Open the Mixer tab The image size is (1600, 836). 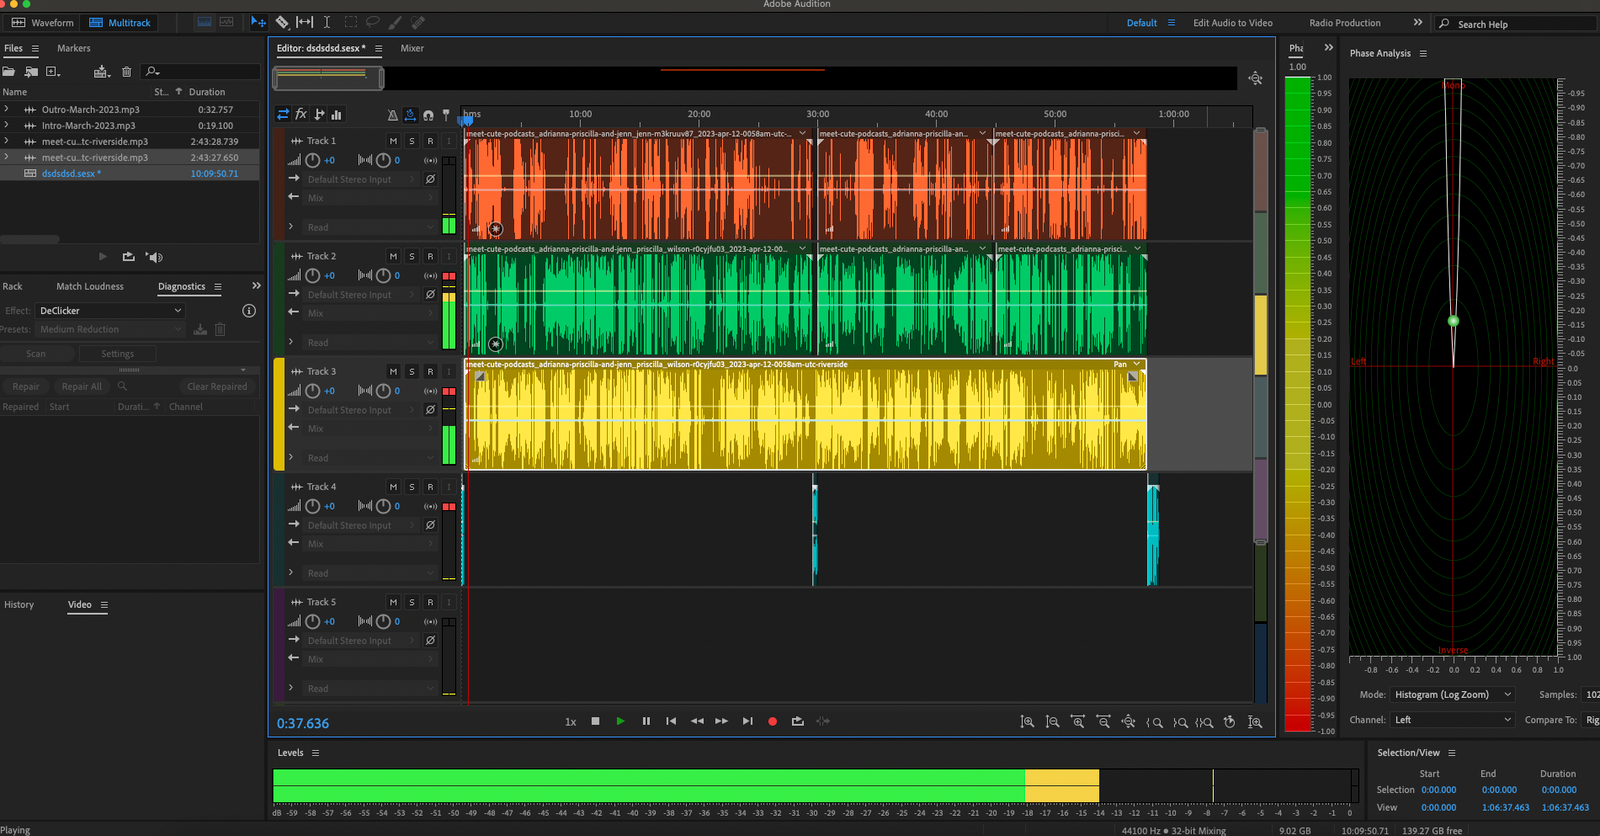(412, 48)
